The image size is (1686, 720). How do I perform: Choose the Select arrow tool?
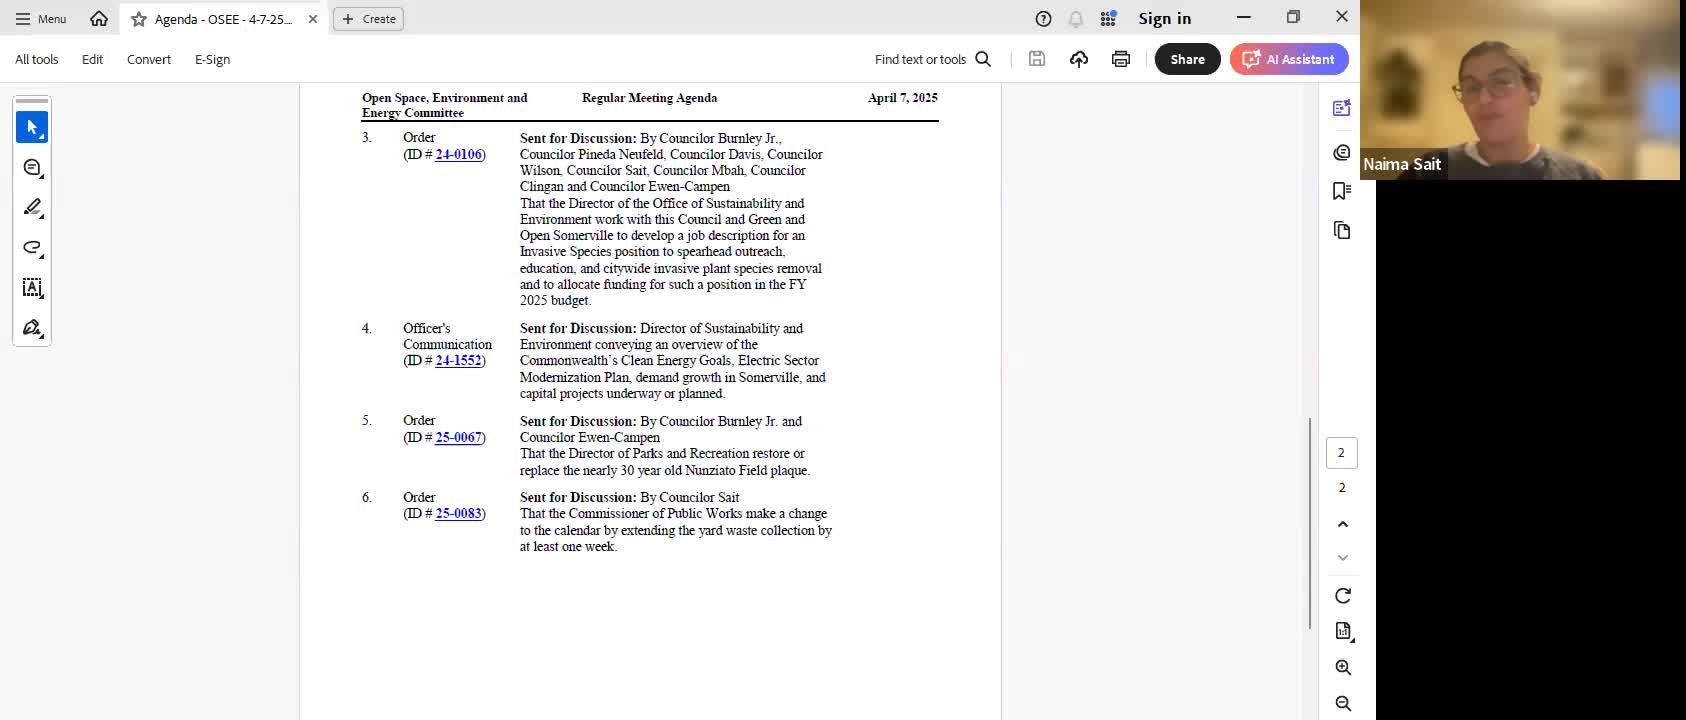[32, 127]
